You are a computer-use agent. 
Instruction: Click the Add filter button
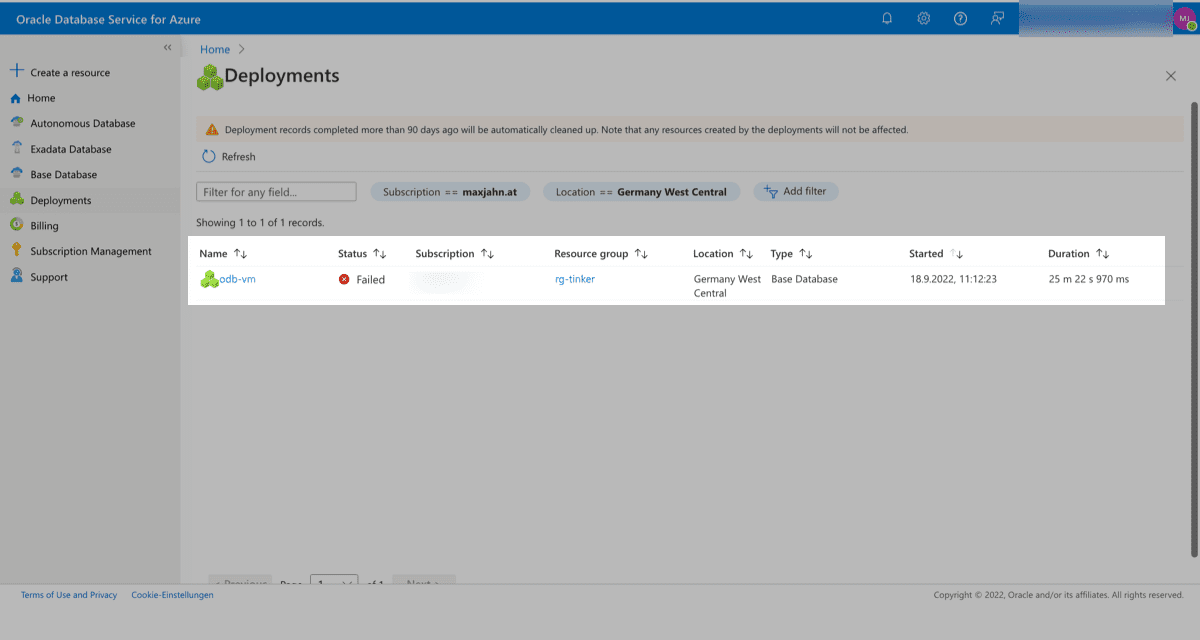click(x=796, y=191)
